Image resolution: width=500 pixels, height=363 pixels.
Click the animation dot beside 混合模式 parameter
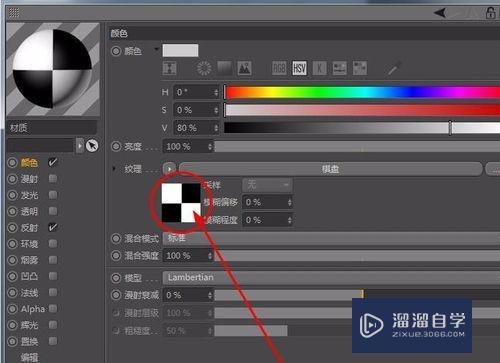[116, 238]
